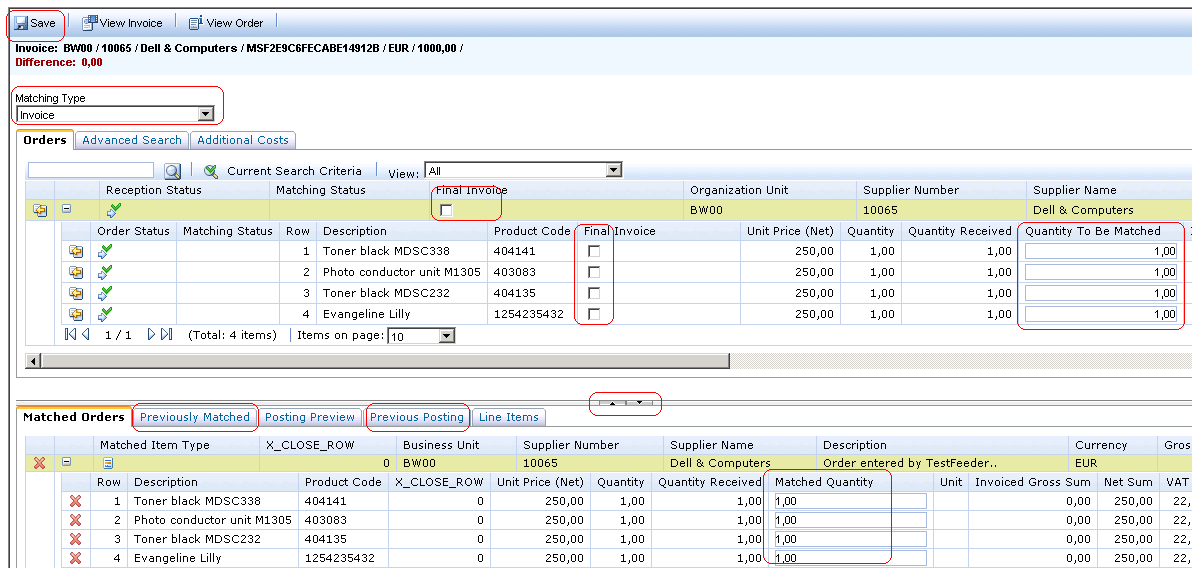
Task: Edit Matched Quantity for Toner black MDSC232
Action: click(850, 539)
